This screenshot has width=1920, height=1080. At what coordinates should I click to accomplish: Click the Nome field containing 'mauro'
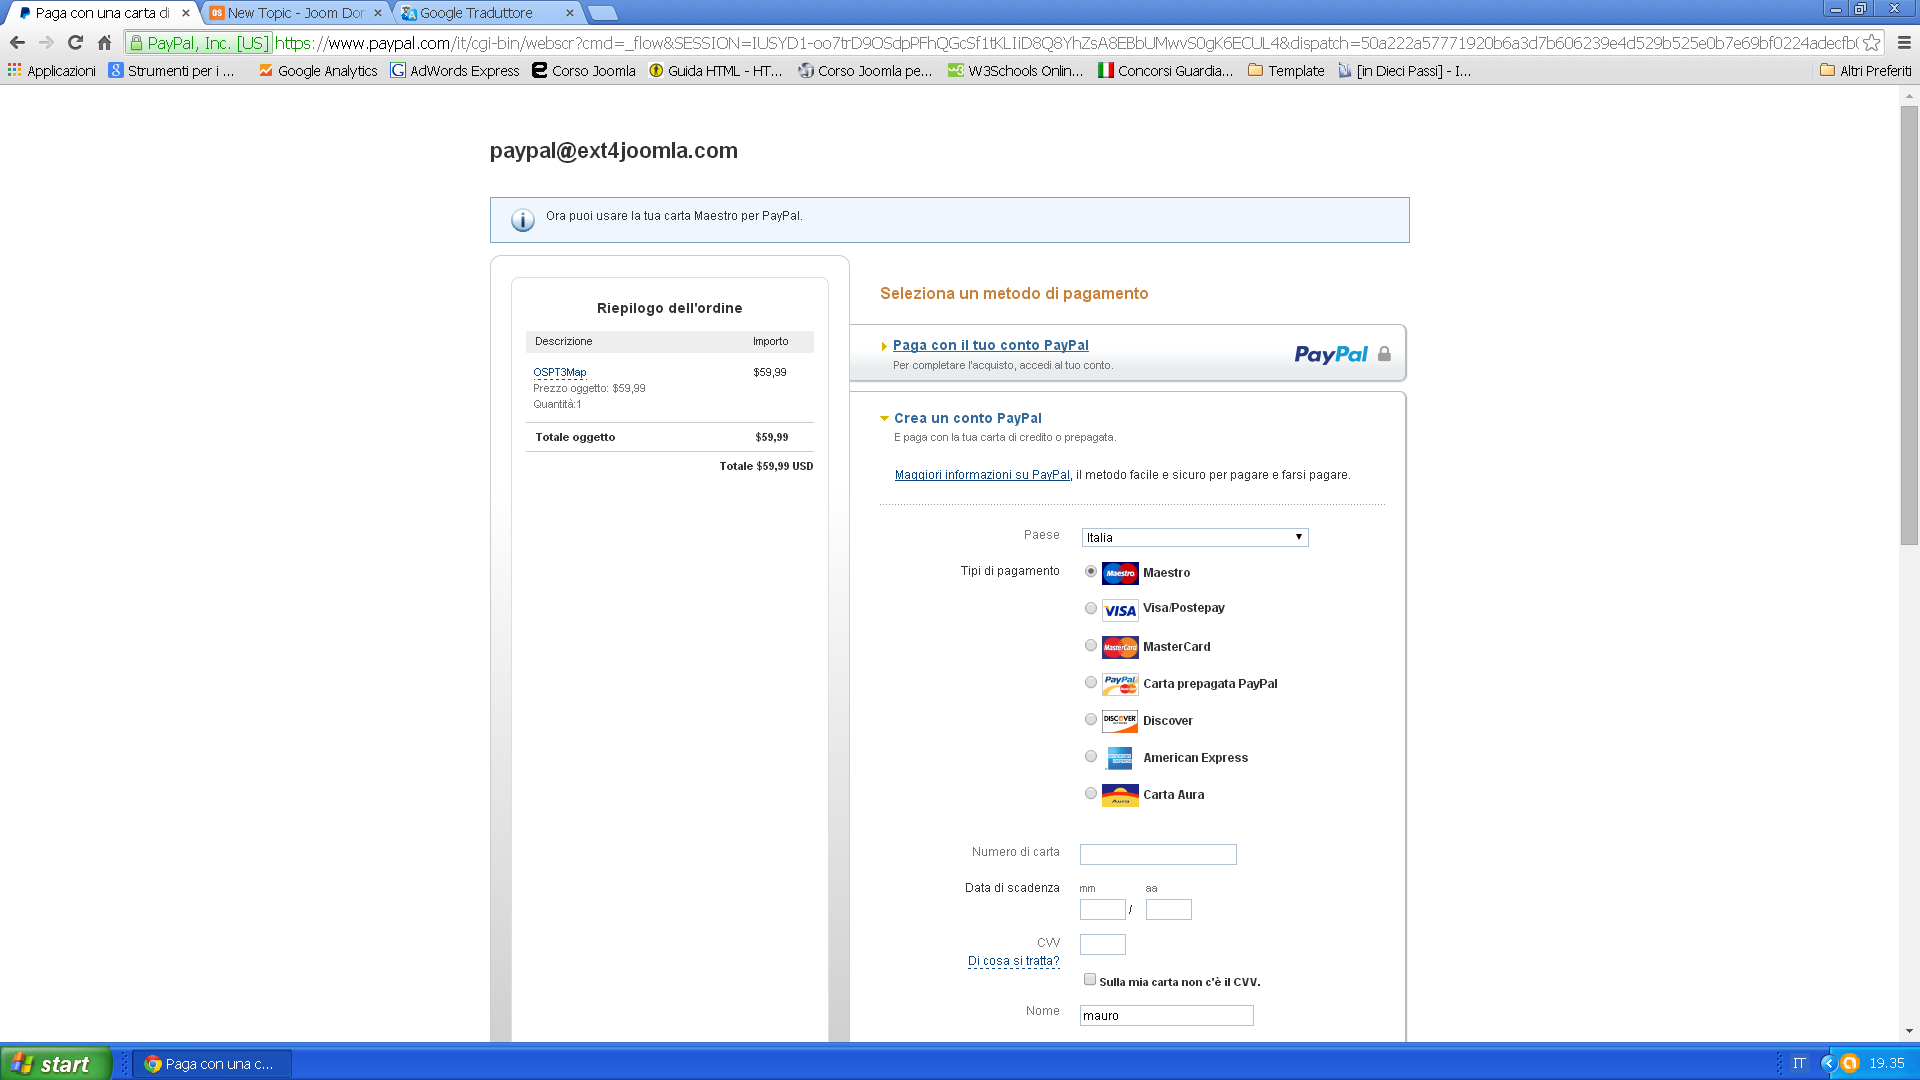pos(1166,1015)
